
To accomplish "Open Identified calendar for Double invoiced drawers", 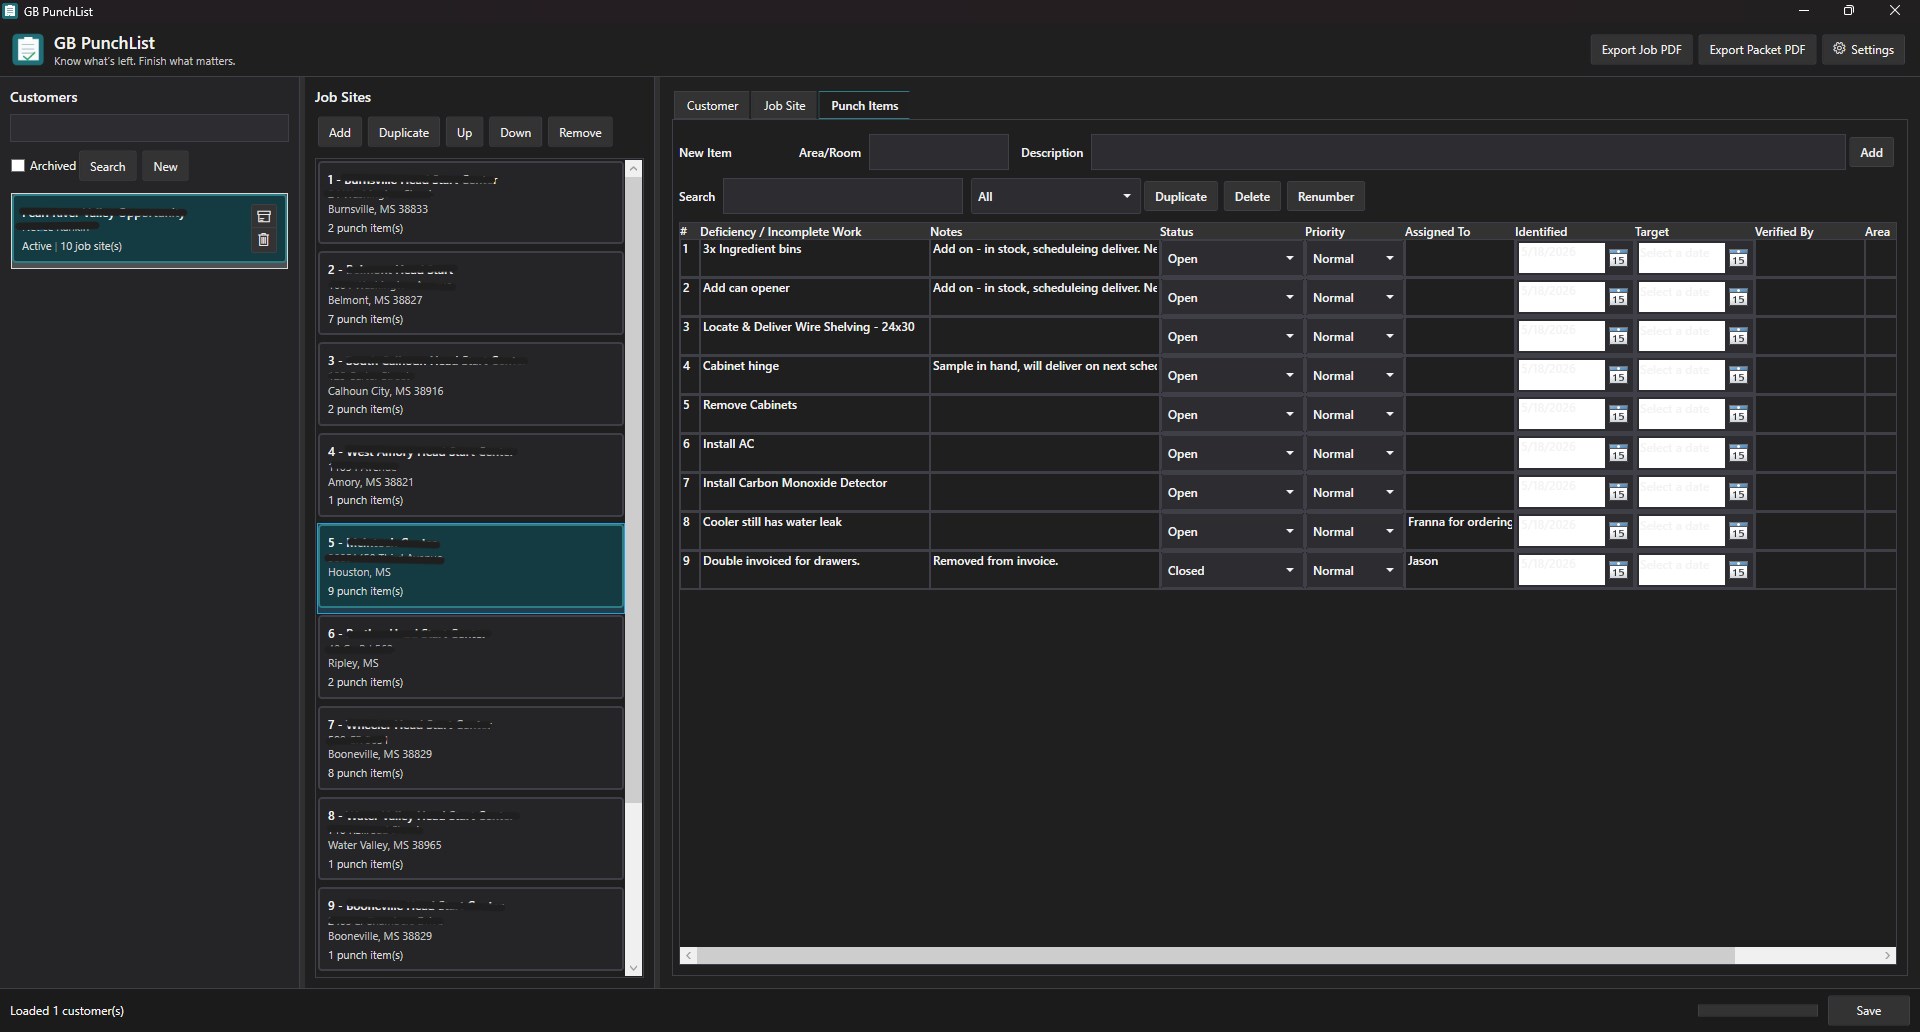I will click(x=1618, y=571).
